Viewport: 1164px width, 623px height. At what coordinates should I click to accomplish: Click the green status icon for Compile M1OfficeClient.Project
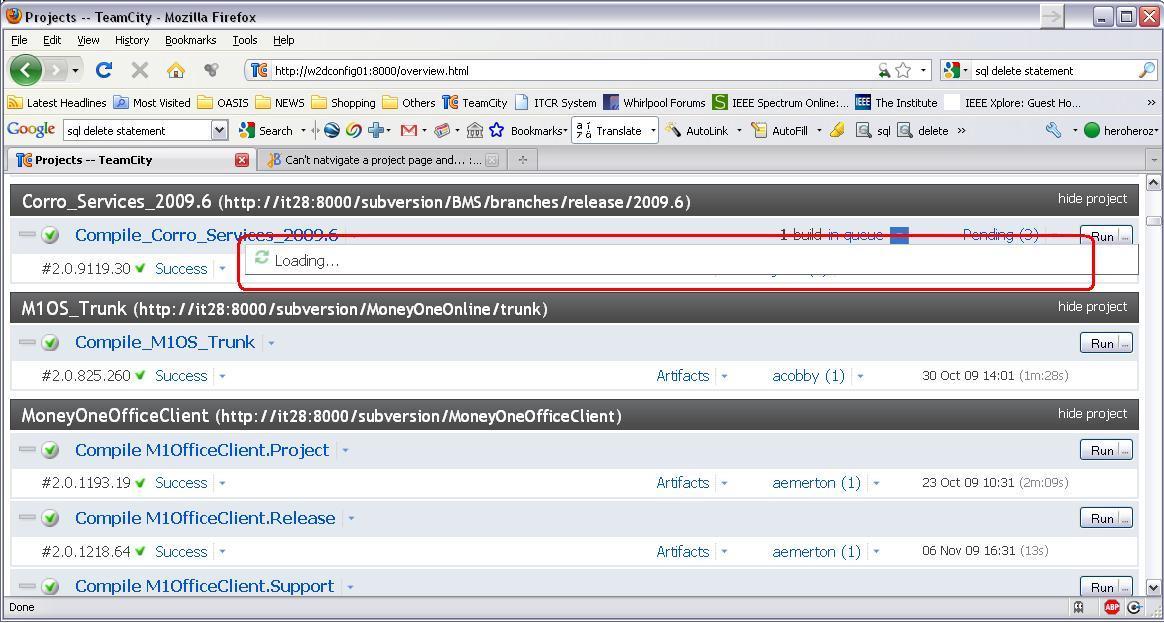(x=50, y=451)
